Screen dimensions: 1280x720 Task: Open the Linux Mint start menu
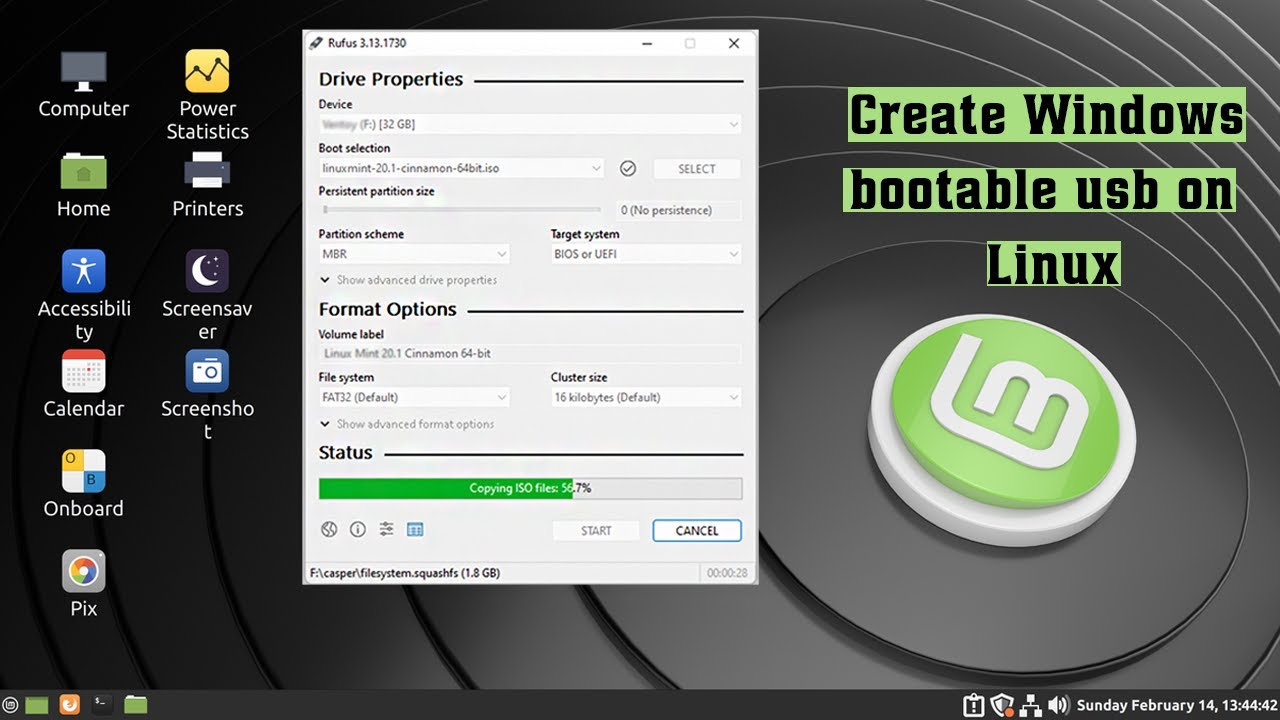tap(11, 705)
